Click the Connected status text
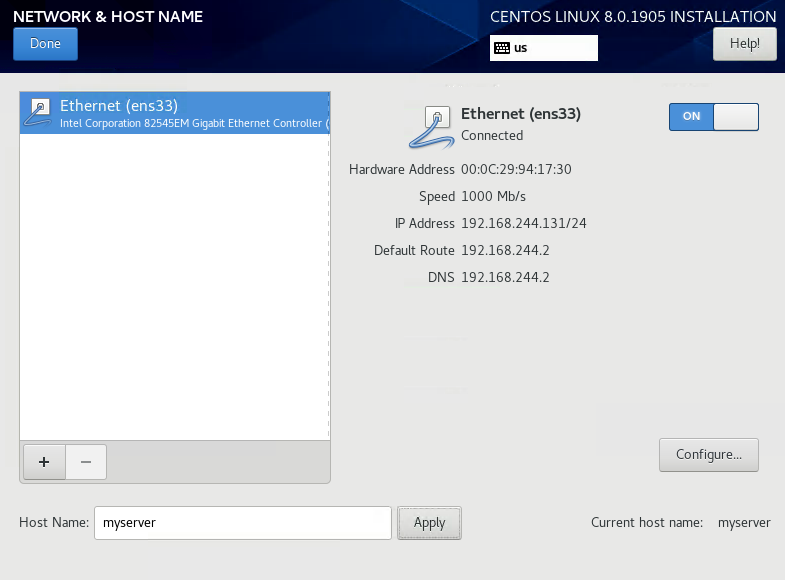This screenshot has width=785, height=580. pos(492,136)
